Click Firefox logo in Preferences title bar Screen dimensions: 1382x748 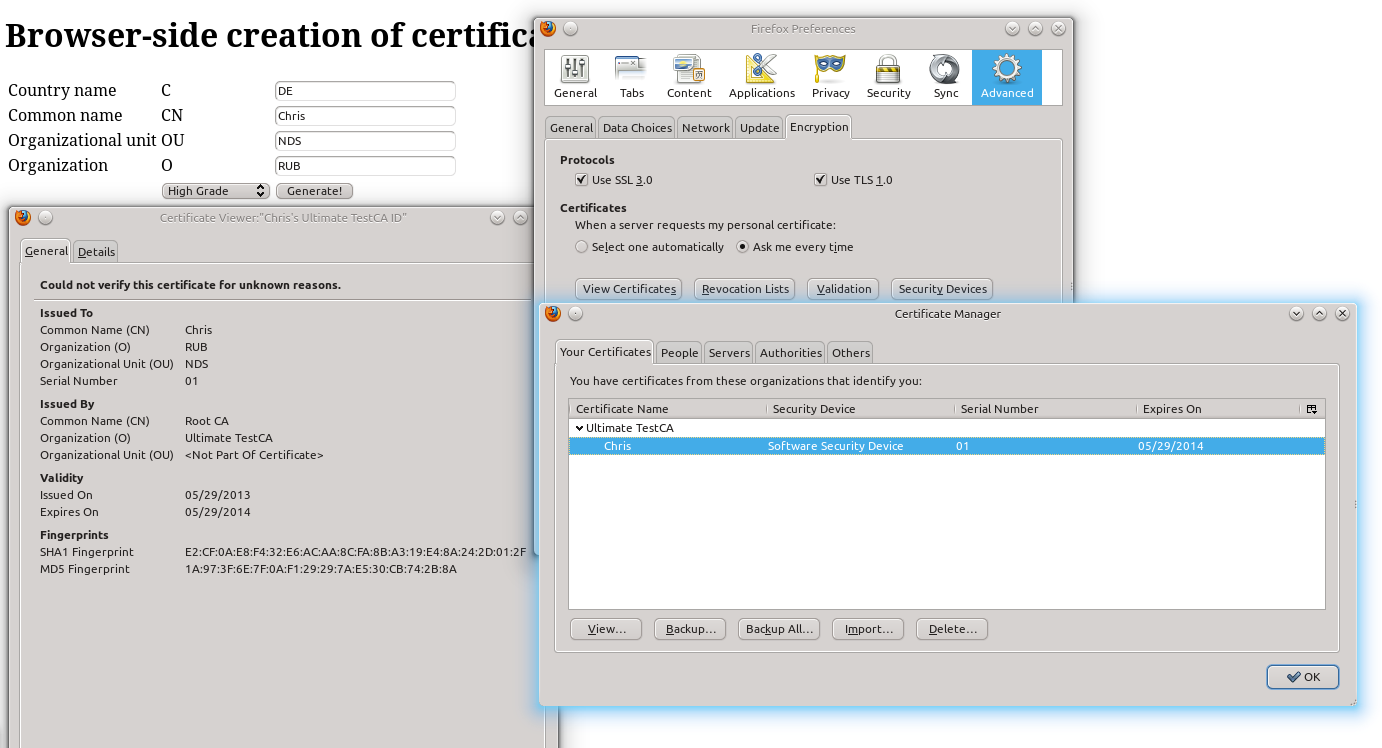548,28
